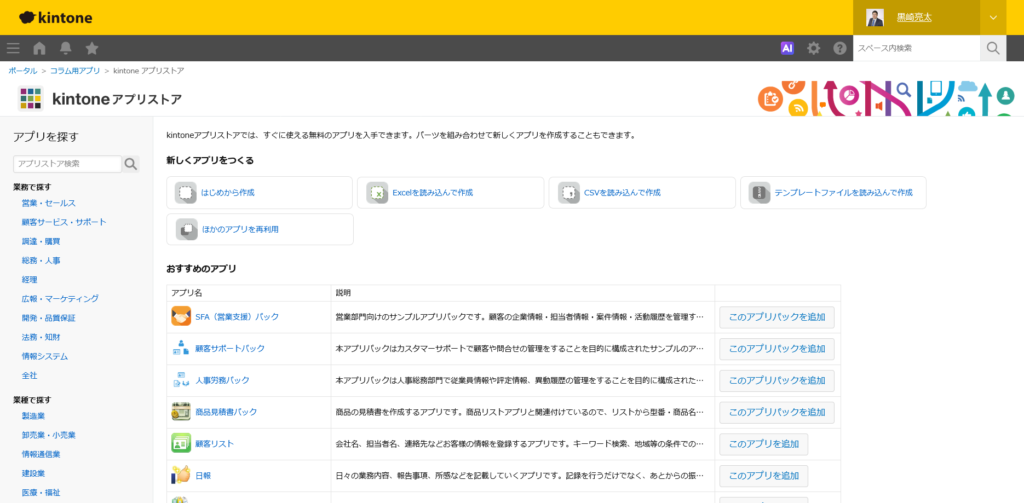Open 顧客リスト app link
The width and height of the screenshot is (1024, 503).
coord(214,444)
